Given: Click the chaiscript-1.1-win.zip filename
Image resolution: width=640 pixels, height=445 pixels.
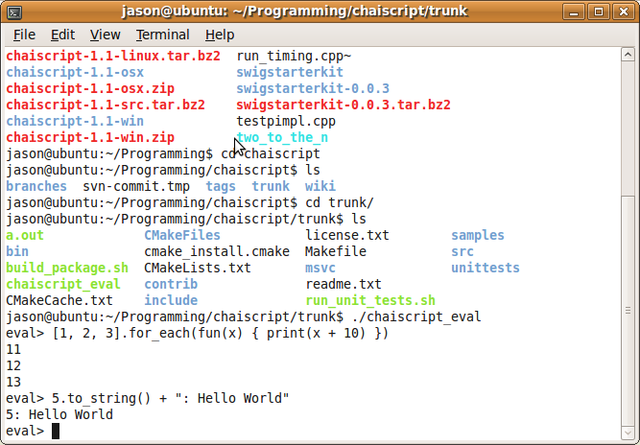Looking at the screenshot, I should [90, 138].
